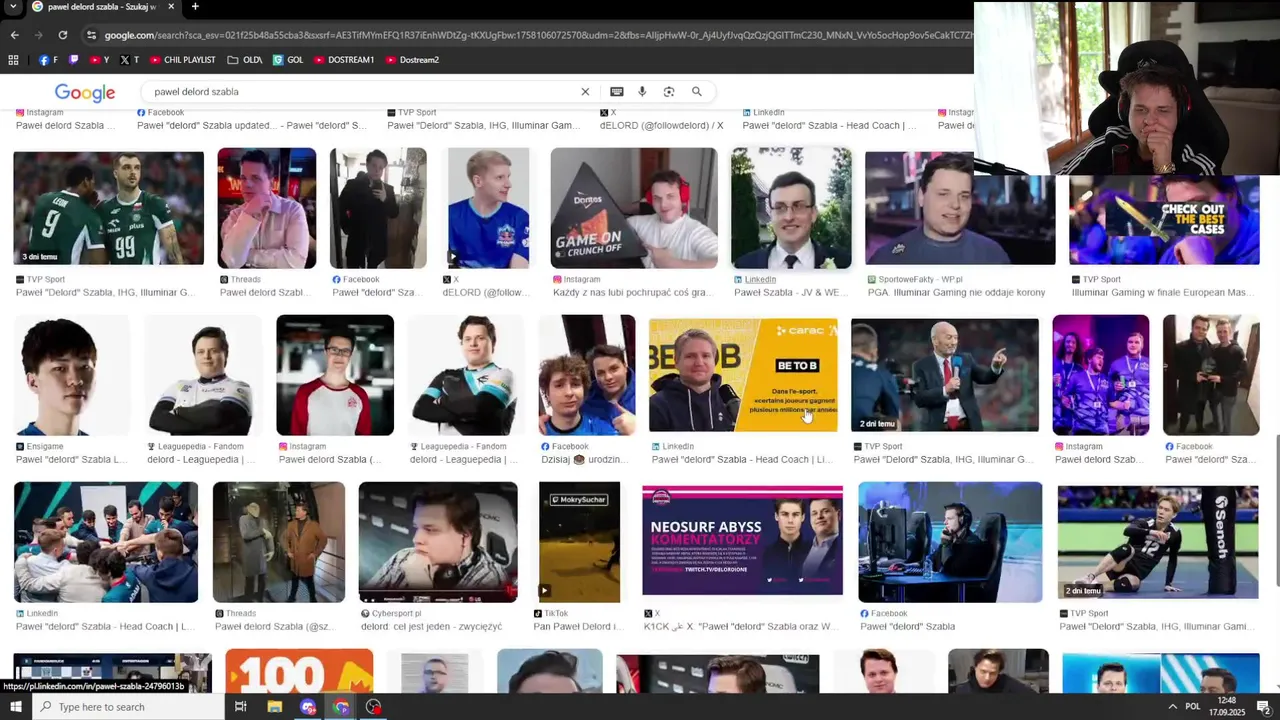Open the yellow 'BE TO B' carac image
Image resolution: width=1280 pixels, height=720 pixels.
(743, 375)
